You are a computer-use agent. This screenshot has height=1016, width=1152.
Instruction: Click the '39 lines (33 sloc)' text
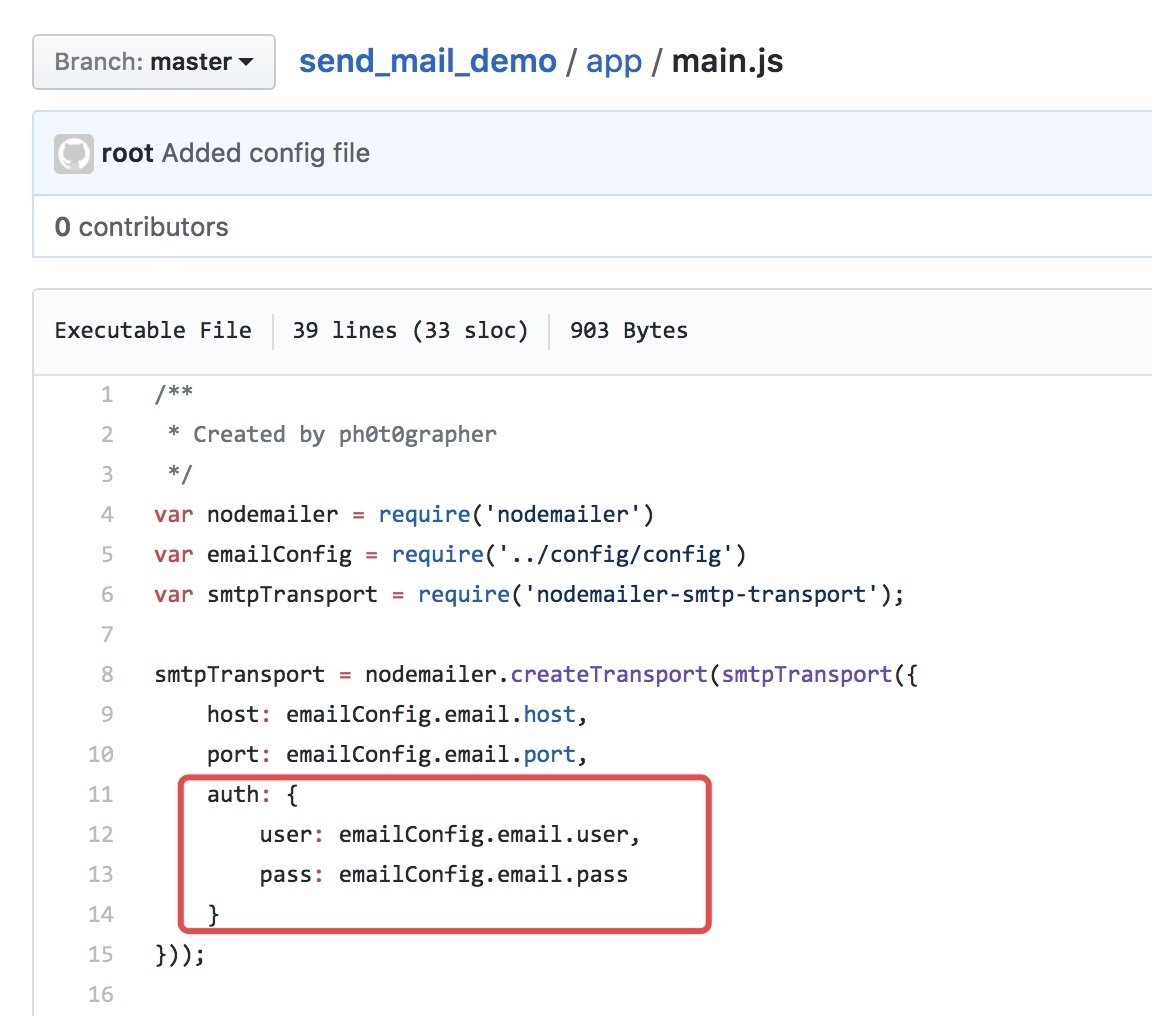[x=410, y=330]
